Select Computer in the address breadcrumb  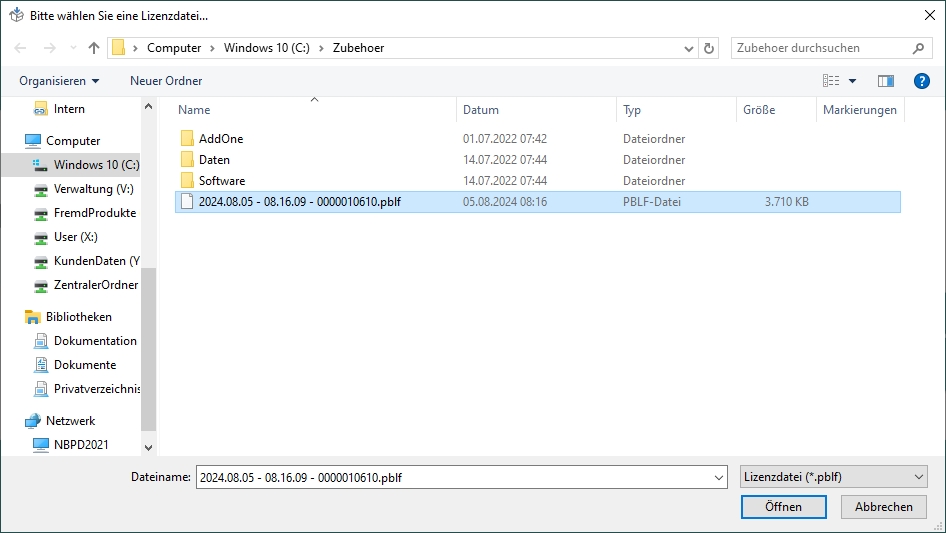(174, 48)
